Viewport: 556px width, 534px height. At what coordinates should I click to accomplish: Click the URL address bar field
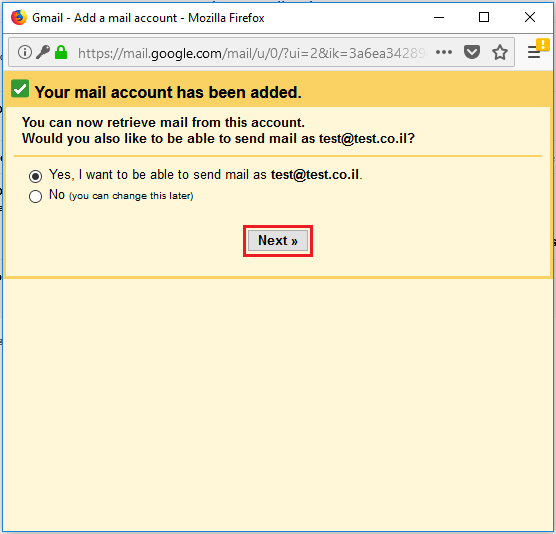pos(251,53)
